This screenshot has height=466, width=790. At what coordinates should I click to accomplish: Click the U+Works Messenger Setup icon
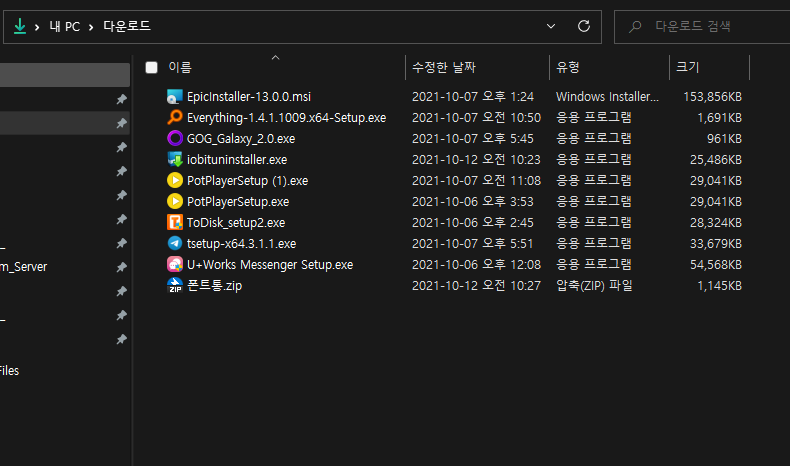[x=174, y=264]
